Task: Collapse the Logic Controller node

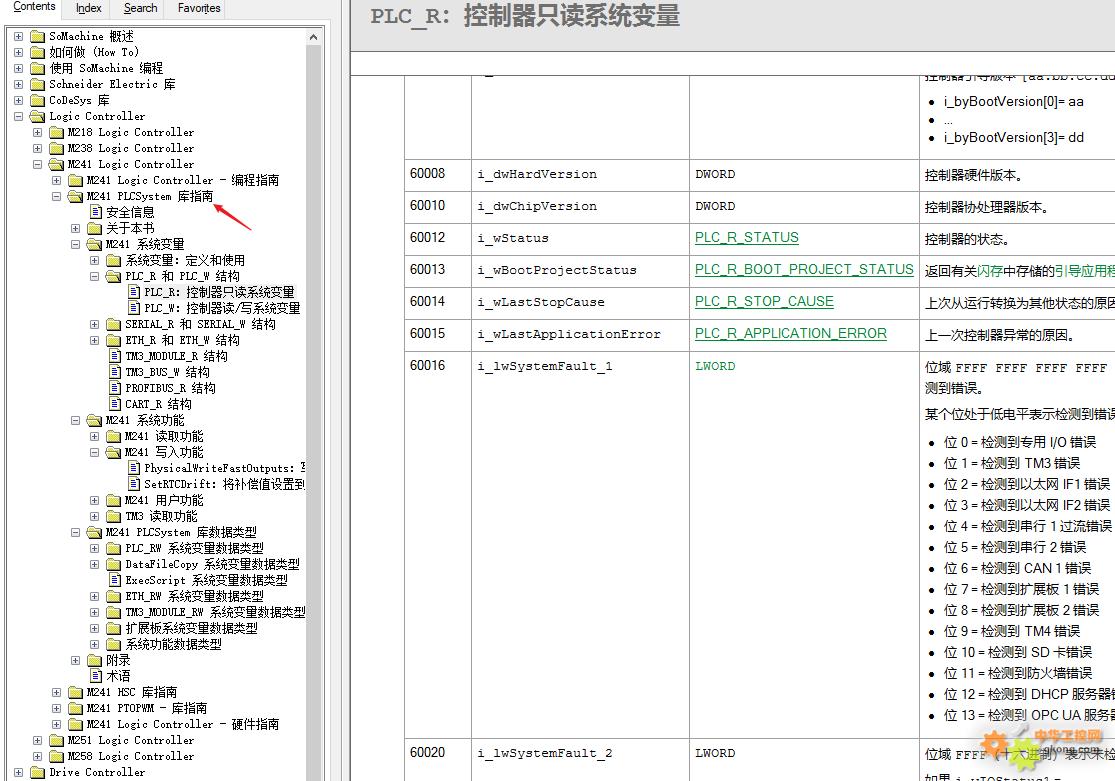Action: pos(18,116)
